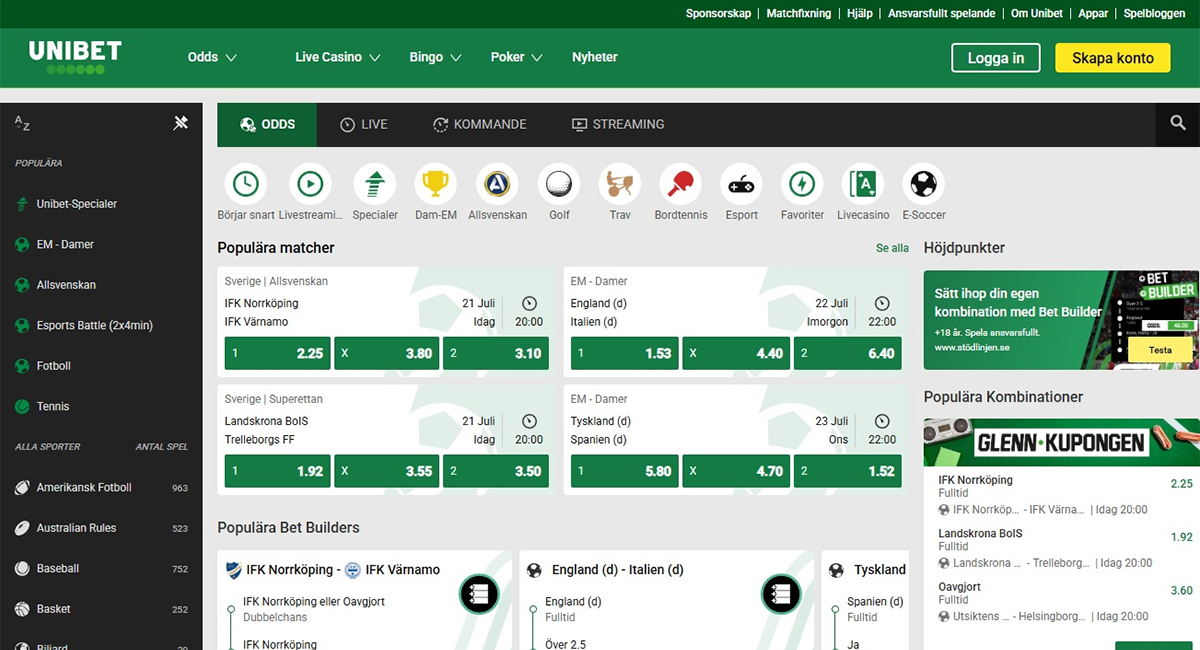
Task: Click the search magnifier icon
Action: [1178, 124]
